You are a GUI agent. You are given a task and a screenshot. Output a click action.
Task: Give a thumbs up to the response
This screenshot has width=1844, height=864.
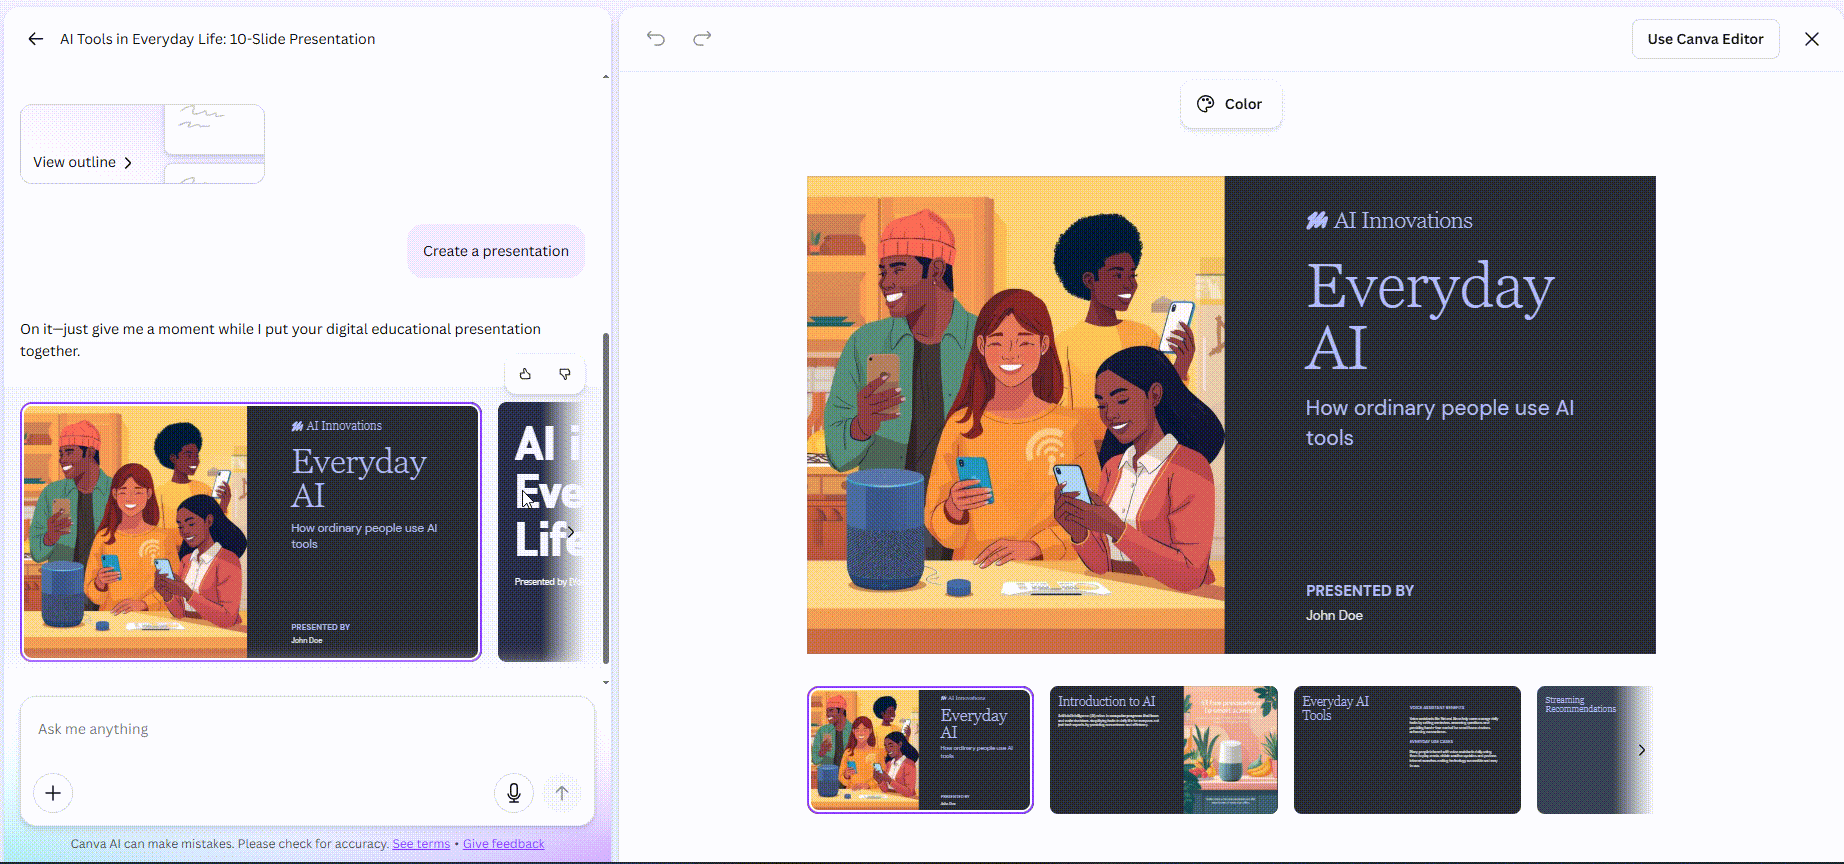(525, 374)
